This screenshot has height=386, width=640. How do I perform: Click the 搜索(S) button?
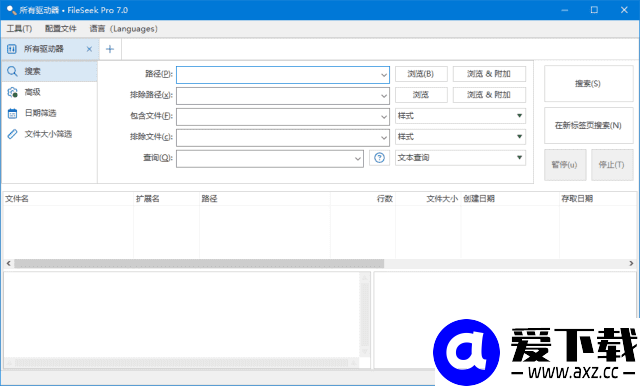tap(588, 84)
